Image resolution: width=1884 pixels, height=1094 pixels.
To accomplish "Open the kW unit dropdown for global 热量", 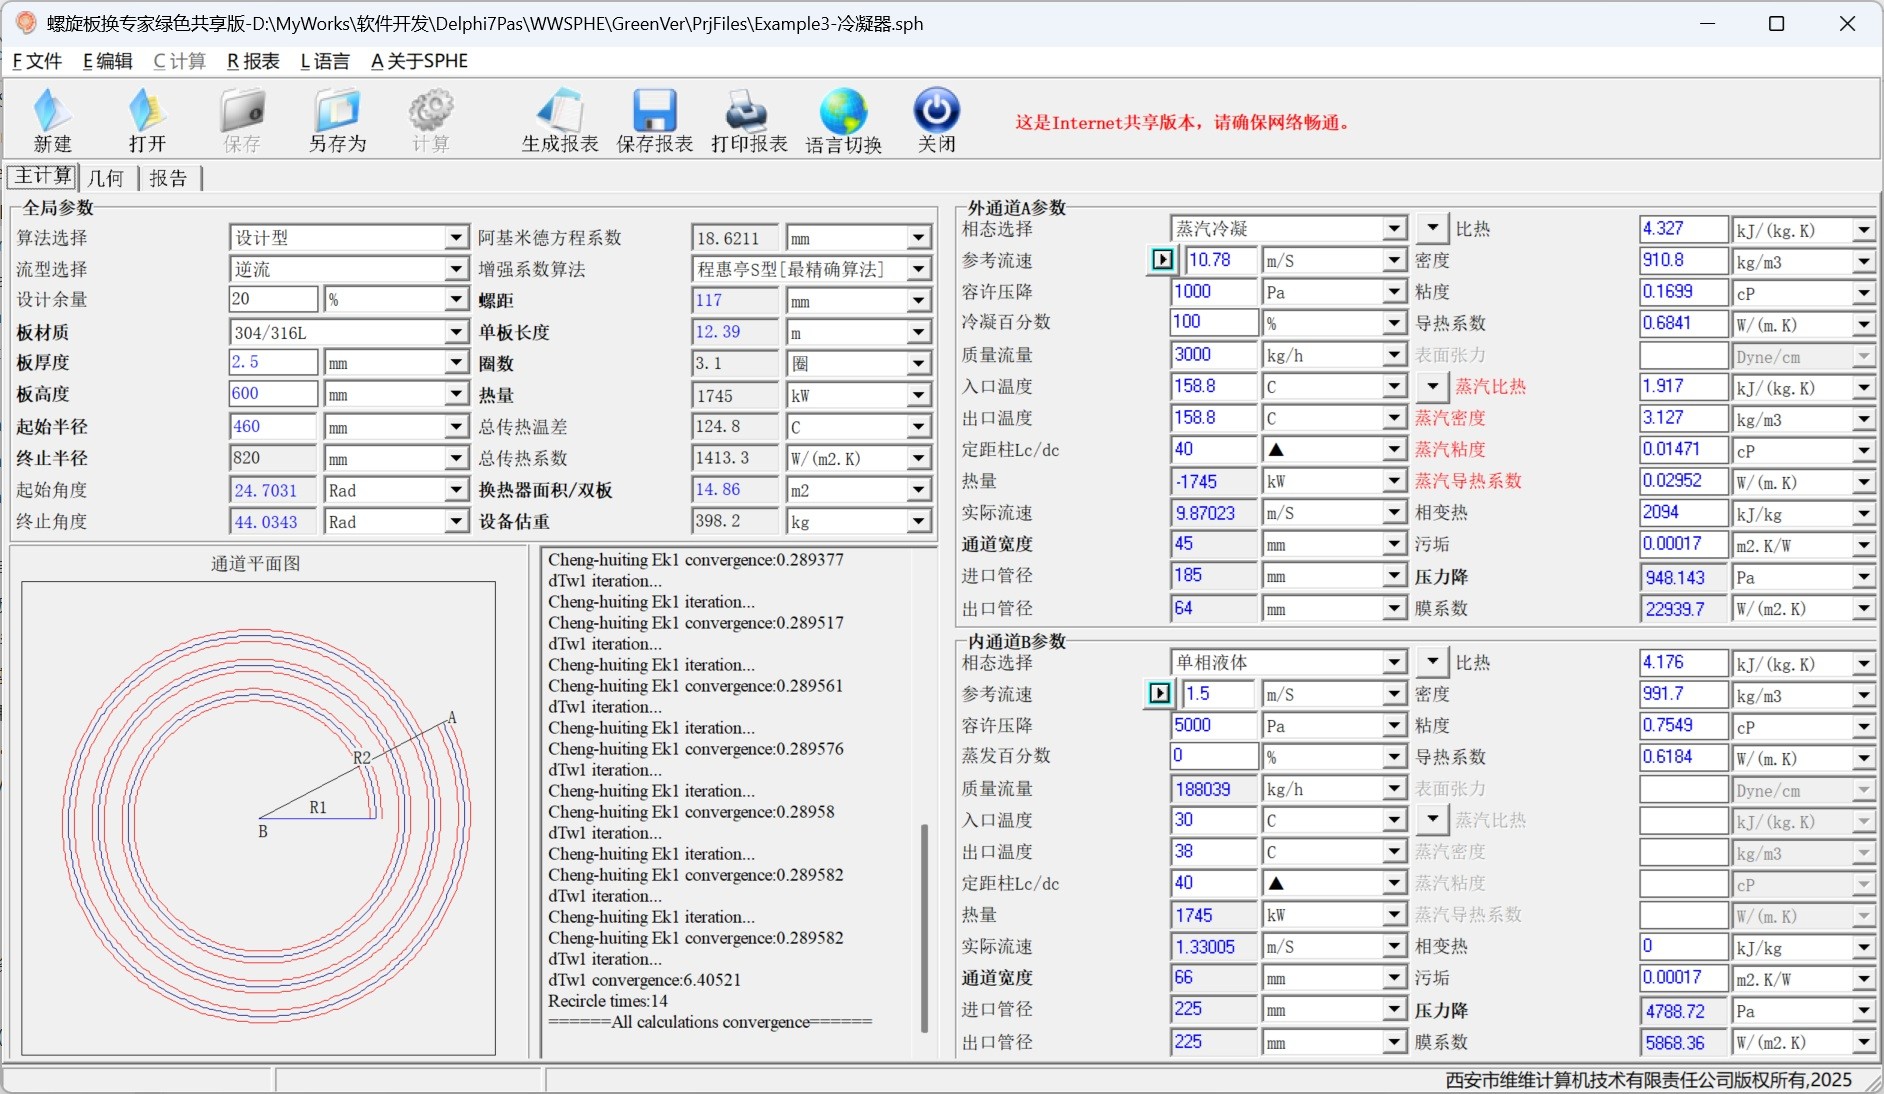I will tap(919, 395).
